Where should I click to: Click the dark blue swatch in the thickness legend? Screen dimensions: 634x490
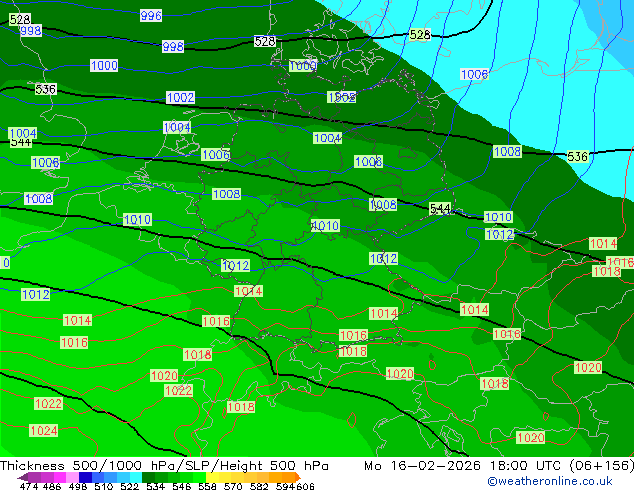[85, 477]
